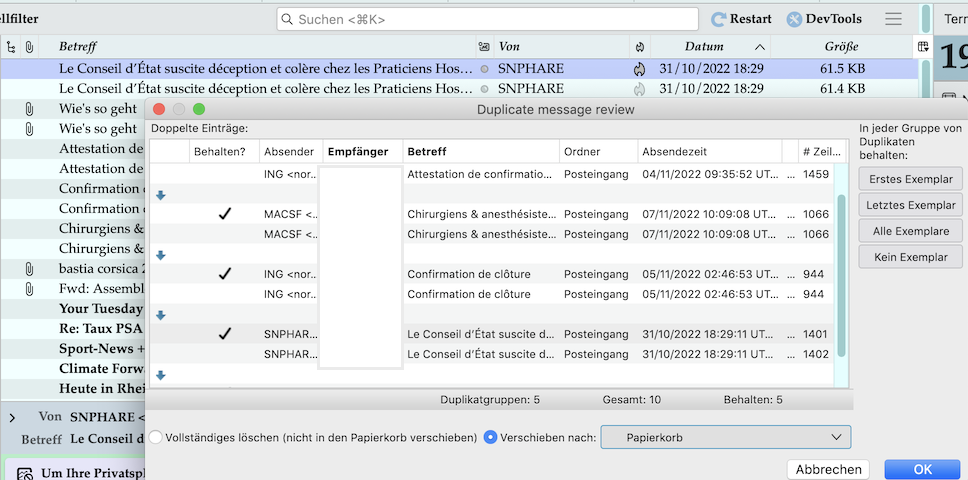Click the junk status column header icon

click(x=640, y=46)
